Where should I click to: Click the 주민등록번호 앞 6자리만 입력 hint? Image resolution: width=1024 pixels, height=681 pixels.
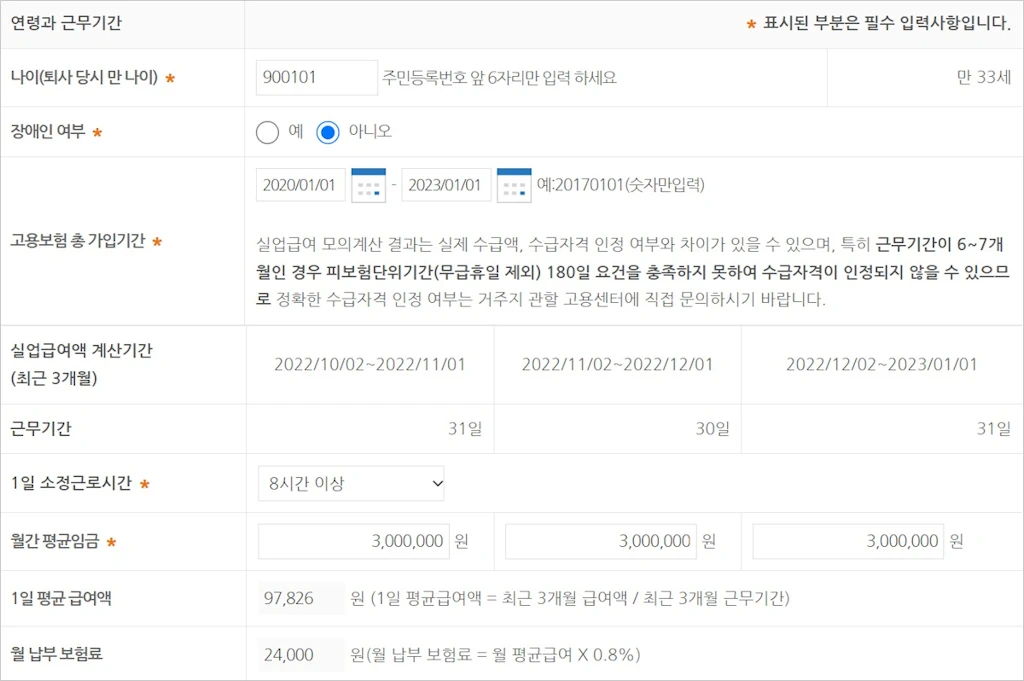500,78
